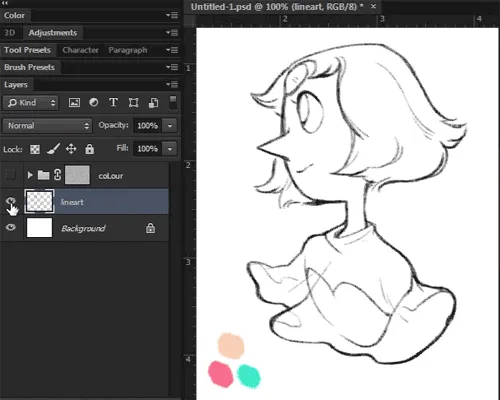Click the folder icon of colour group
The height and width of the screenshot is (400, 500).
pos(43,175)
